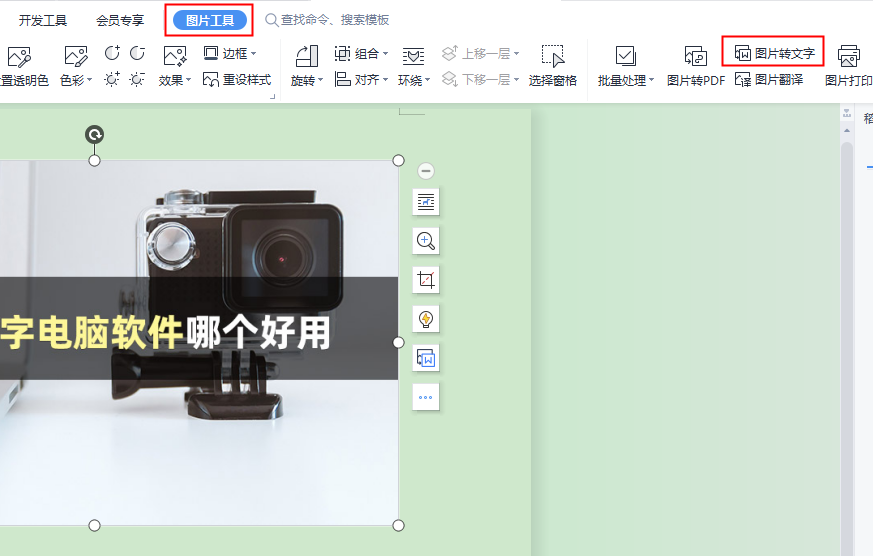The width and height of the screenshot is (873, 556).
Task: Decrease contrast with the minus half-circle icon
Action: (138, 53)
